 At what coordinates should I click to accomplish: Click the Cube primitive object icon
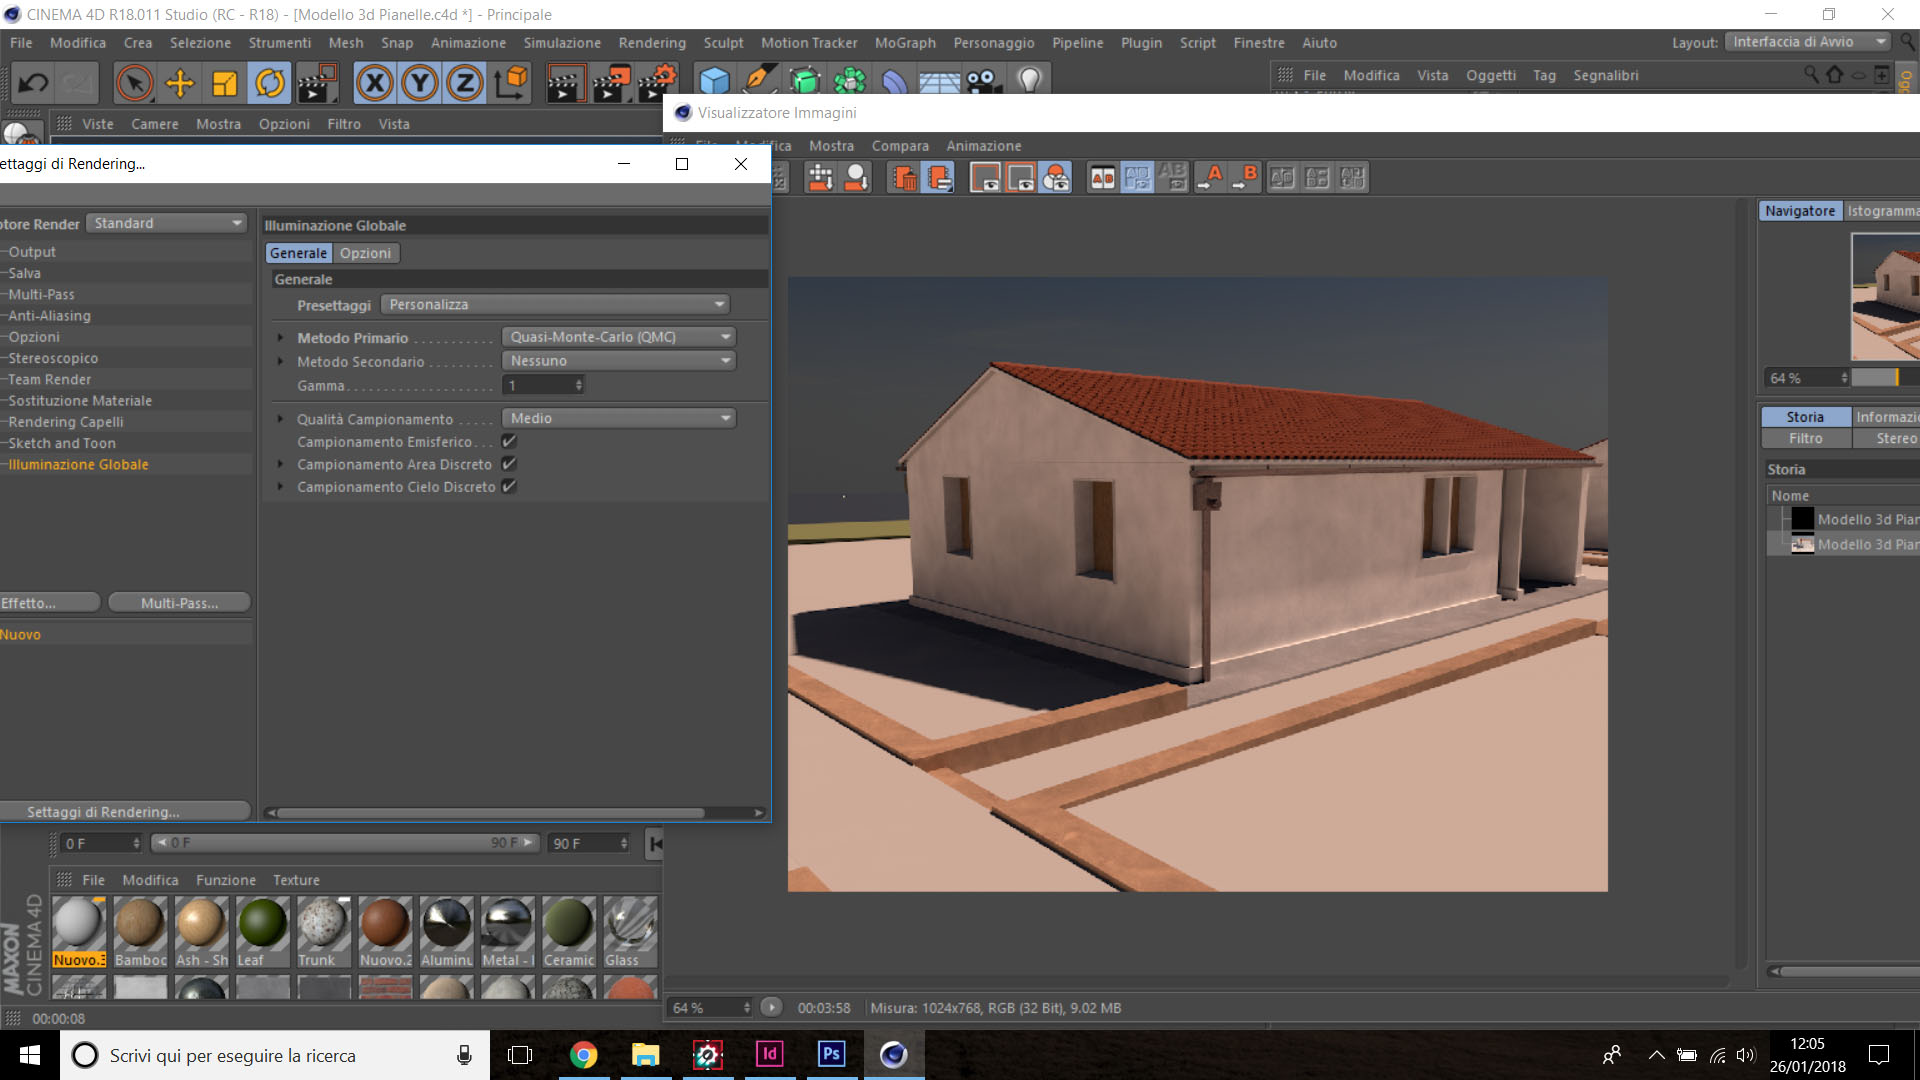point(714,82)
